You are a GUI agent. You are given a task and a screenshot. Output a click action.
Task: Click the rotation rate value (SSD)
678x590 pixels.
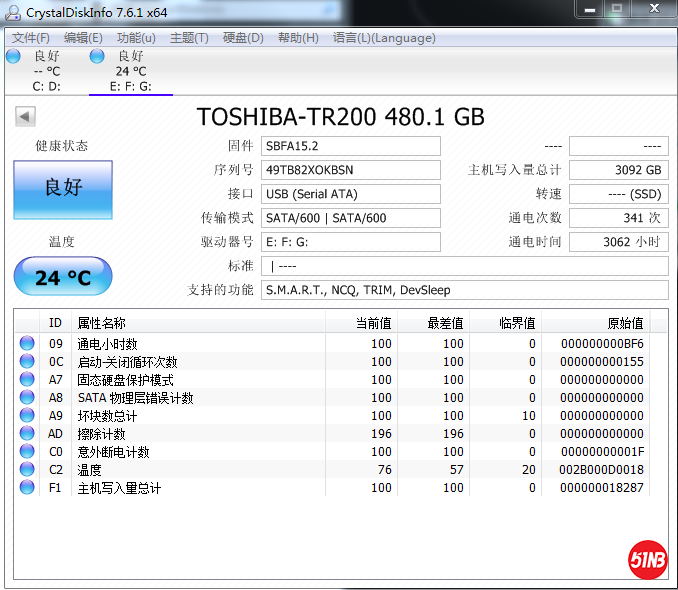[x=619, y=194]
